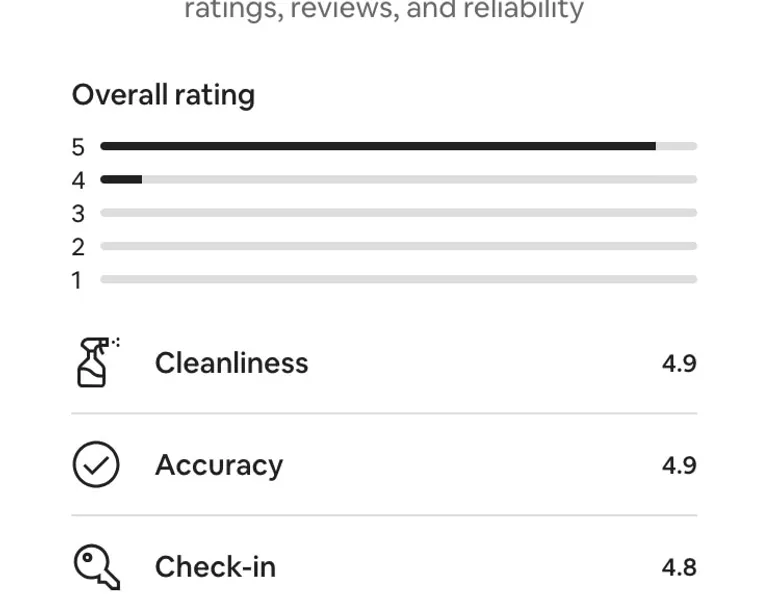The height and width of the screenshot is (599, 778).
Task: Click the number 5 rating label
Action: (x=78, y=148)
